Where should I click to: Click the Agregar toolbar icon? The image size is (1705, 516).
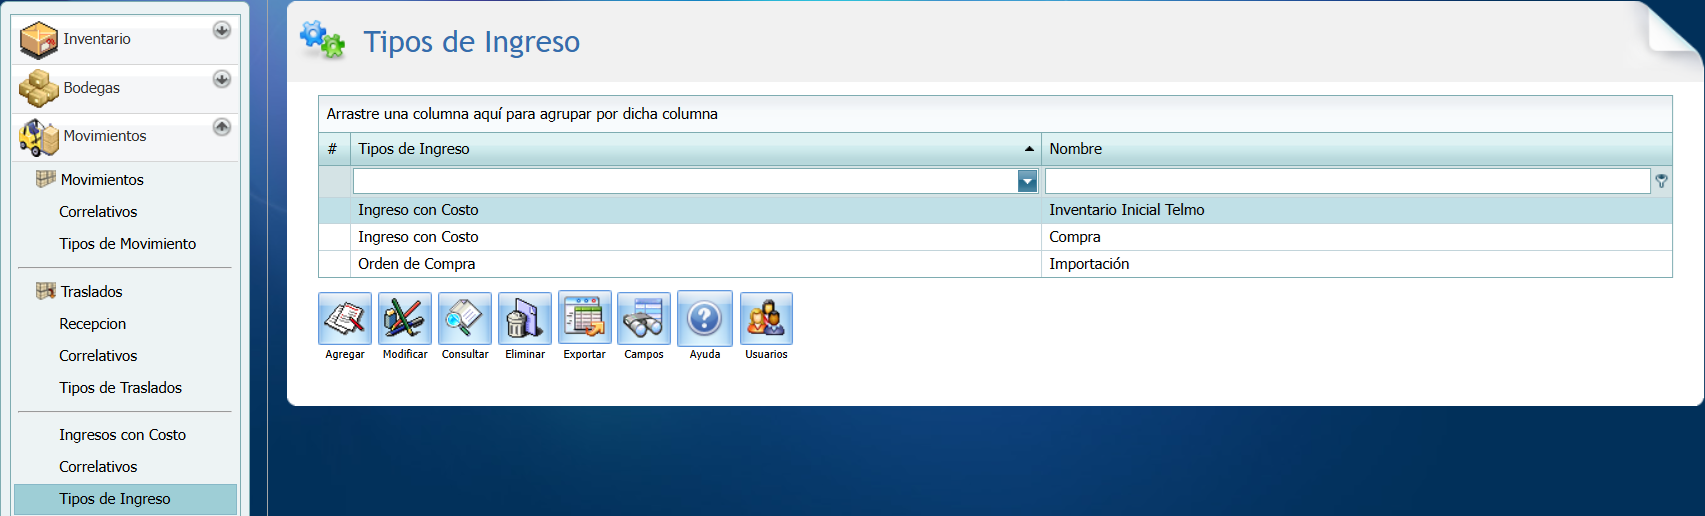[x=345, y=319]
